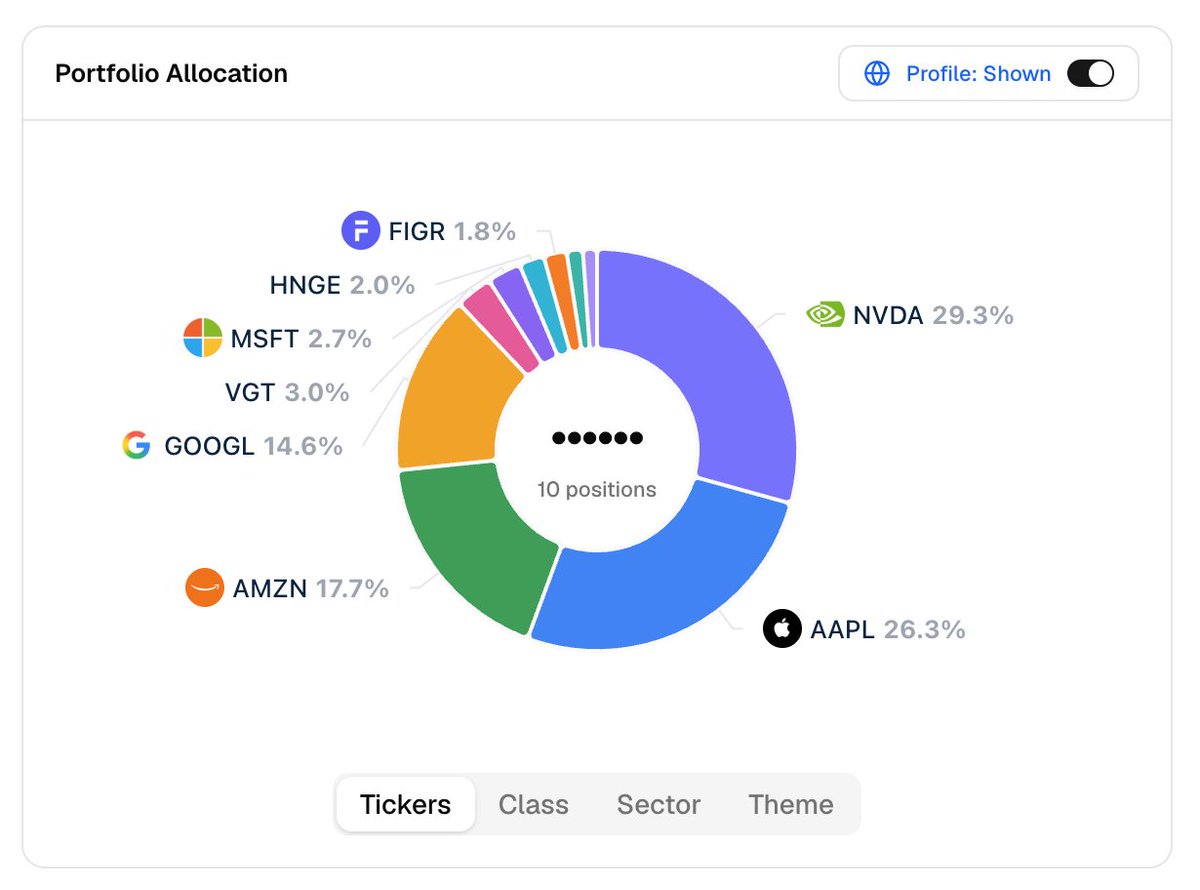Switch to the Class tab
The image size is (1200, 890).
(533, 804)
